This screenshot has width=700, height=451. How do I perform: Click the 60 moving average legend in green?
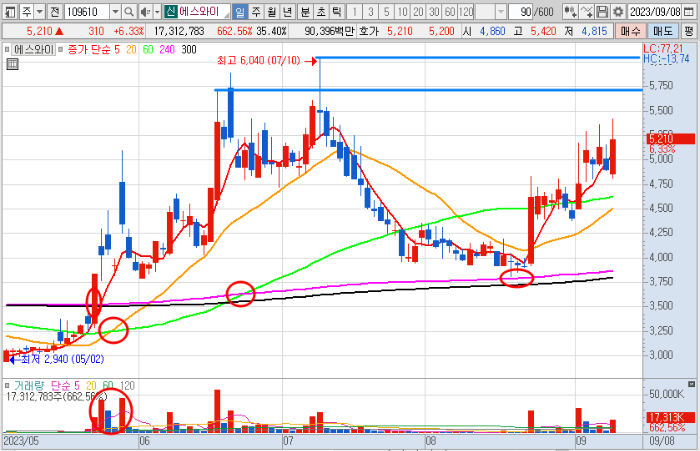click(x=148, y=49)
